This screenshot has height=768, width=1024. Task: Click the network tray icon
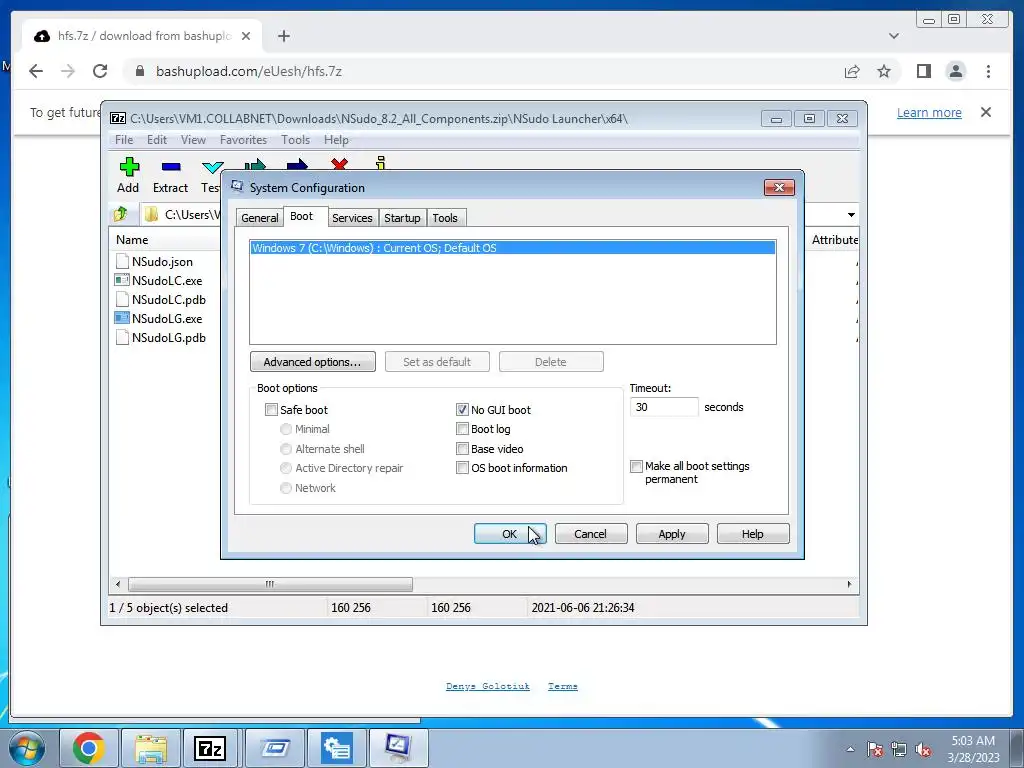899,749
